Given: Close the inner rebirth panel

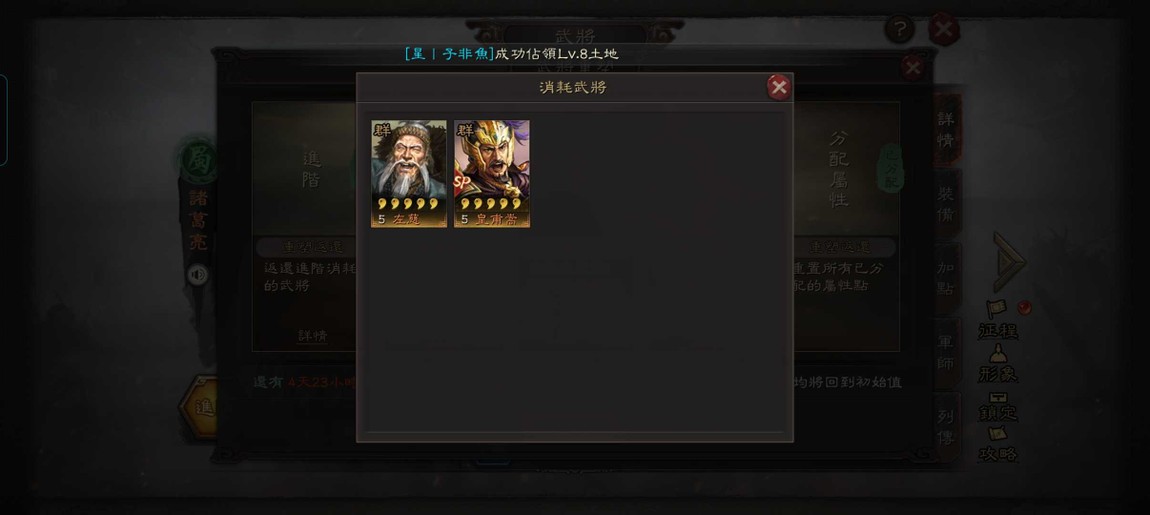Looking at the screenshot, I should pos(913,69).
